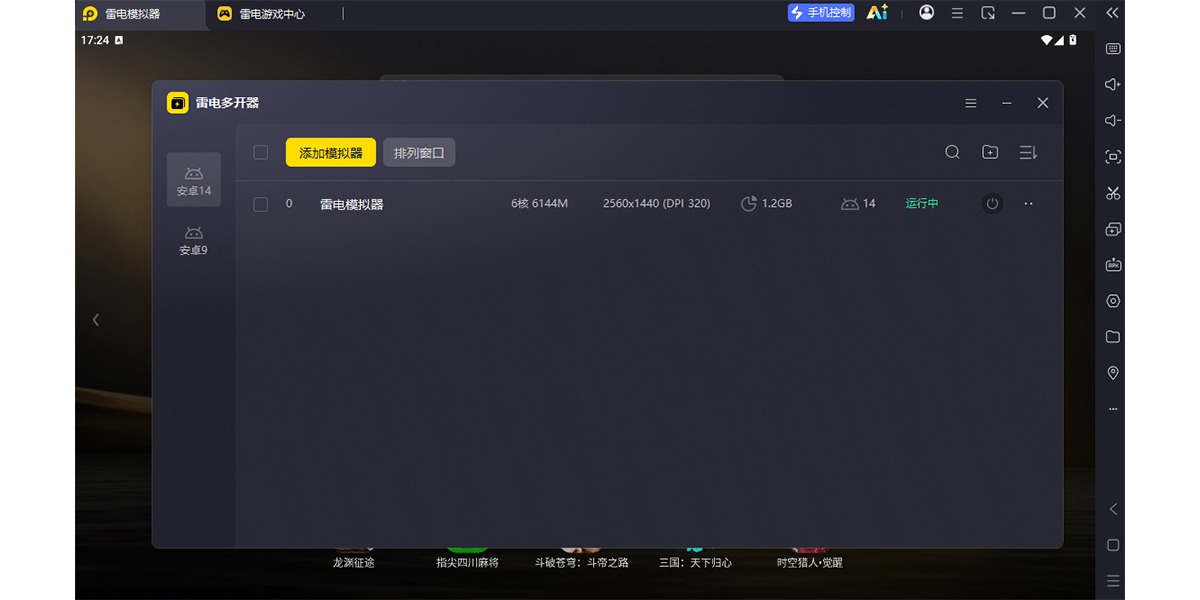1200x600 pixels.
Task: Click the 6核 6144M spec text
Action: coord(539,204)
